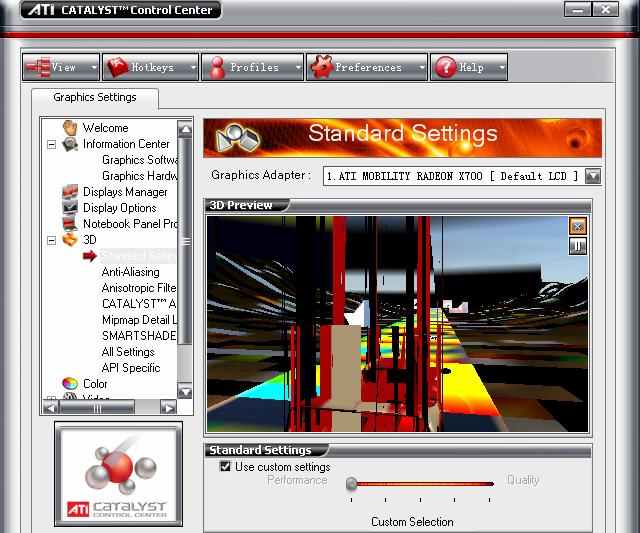Open the Hotkeys menu

(x=150, y=67)
